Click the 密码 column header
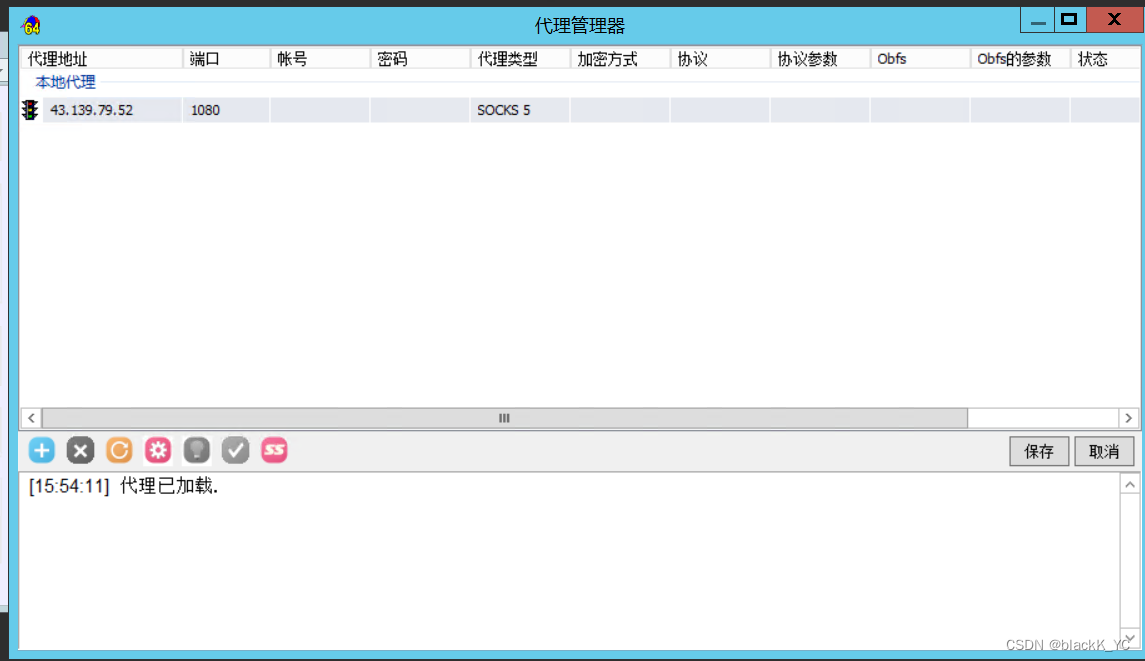This screenshot has width=1145, height=661. pos(420,59)
